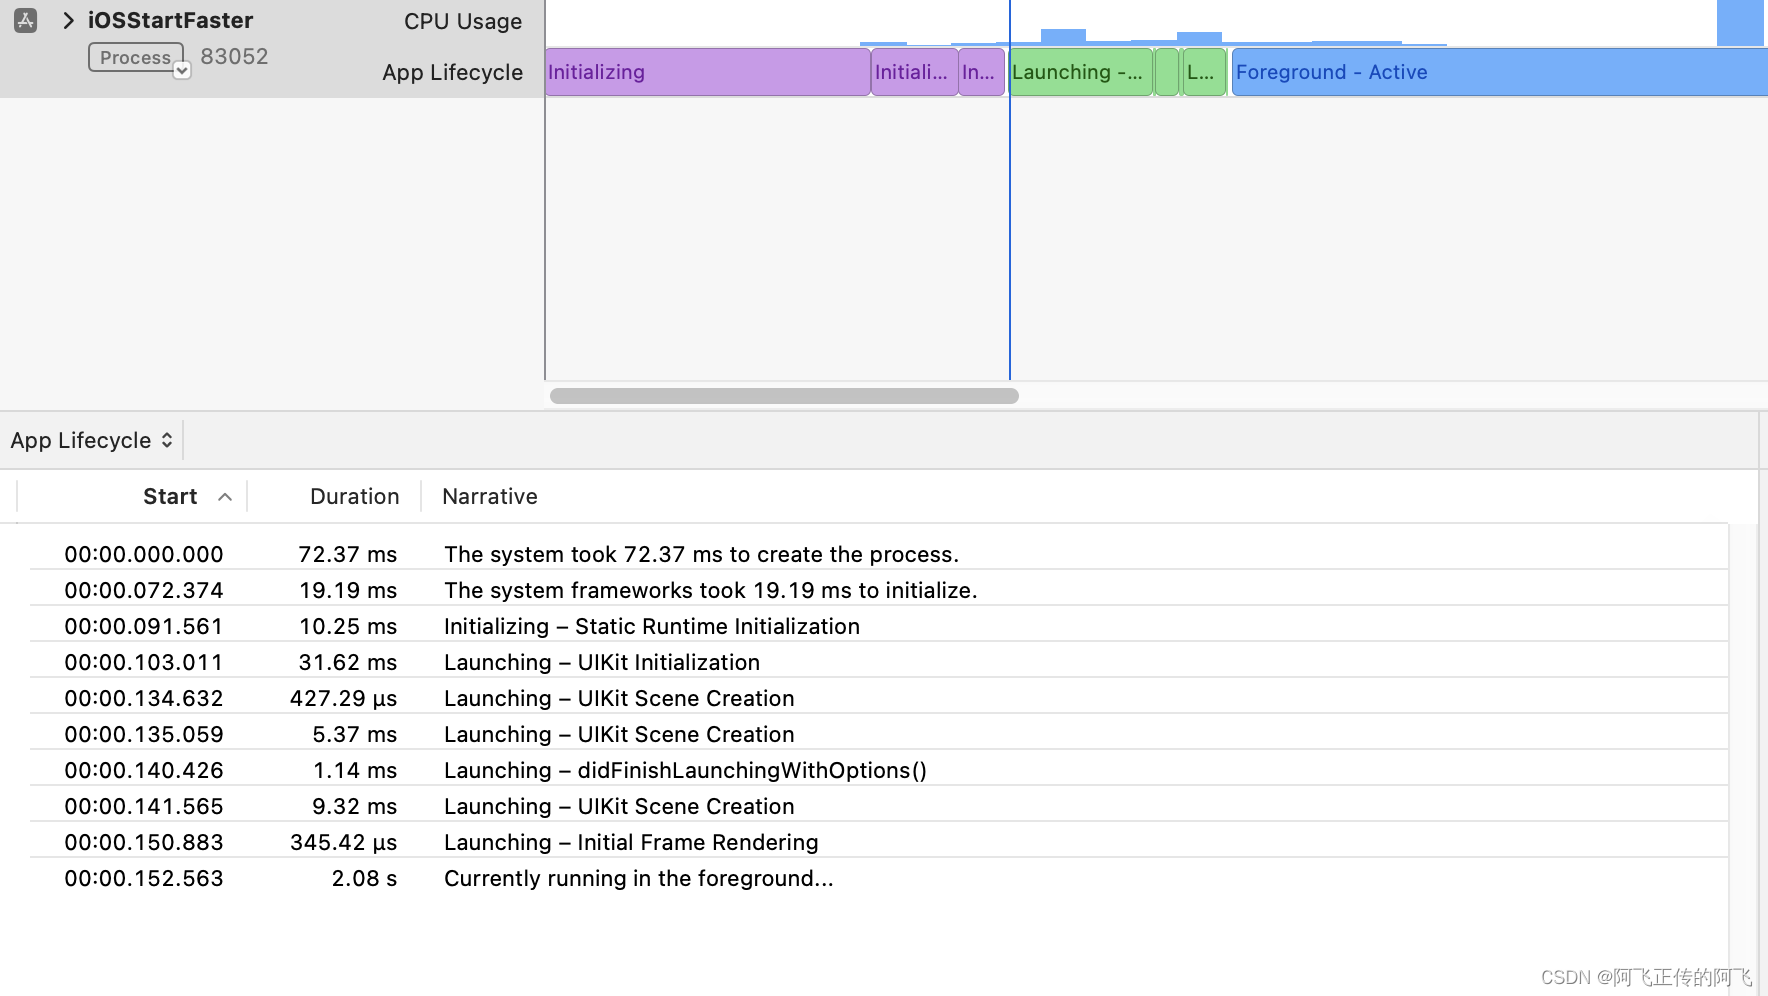Click the duration value 10.25 ms
Image resolution: width=1768 pixels, height=996 pixels.
pos(348,626)
